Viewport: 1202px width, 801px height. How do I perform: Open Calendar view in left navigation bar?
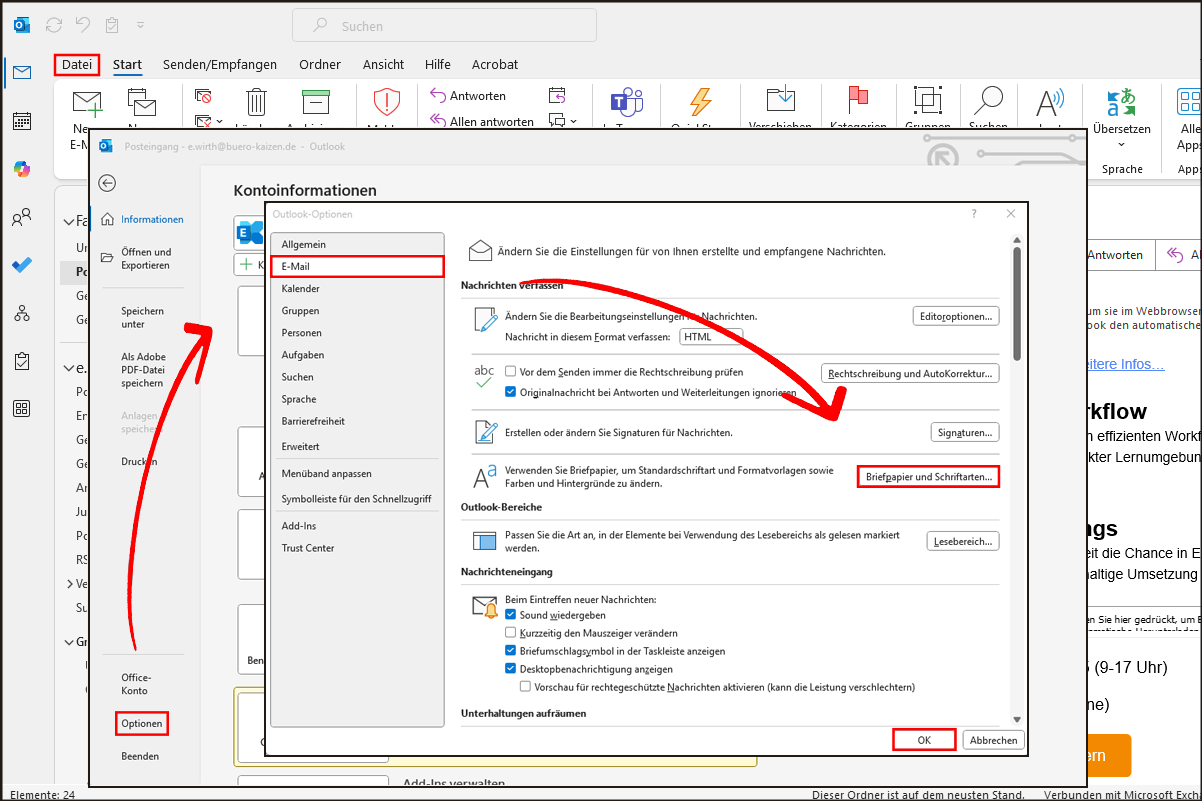22,121
